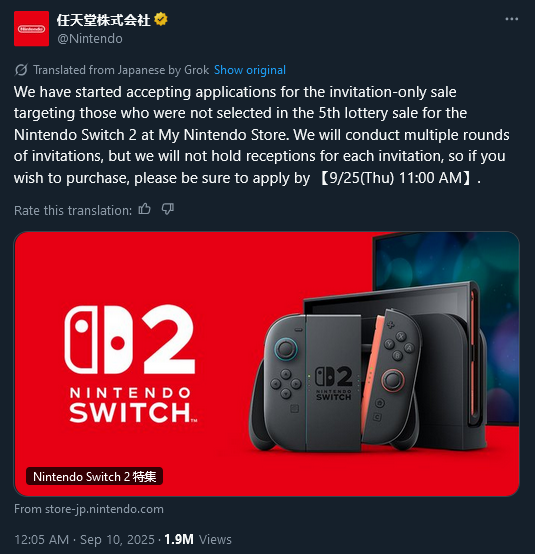Show the original Japanese post
The image size is (535, 554).
coord(250,70)
